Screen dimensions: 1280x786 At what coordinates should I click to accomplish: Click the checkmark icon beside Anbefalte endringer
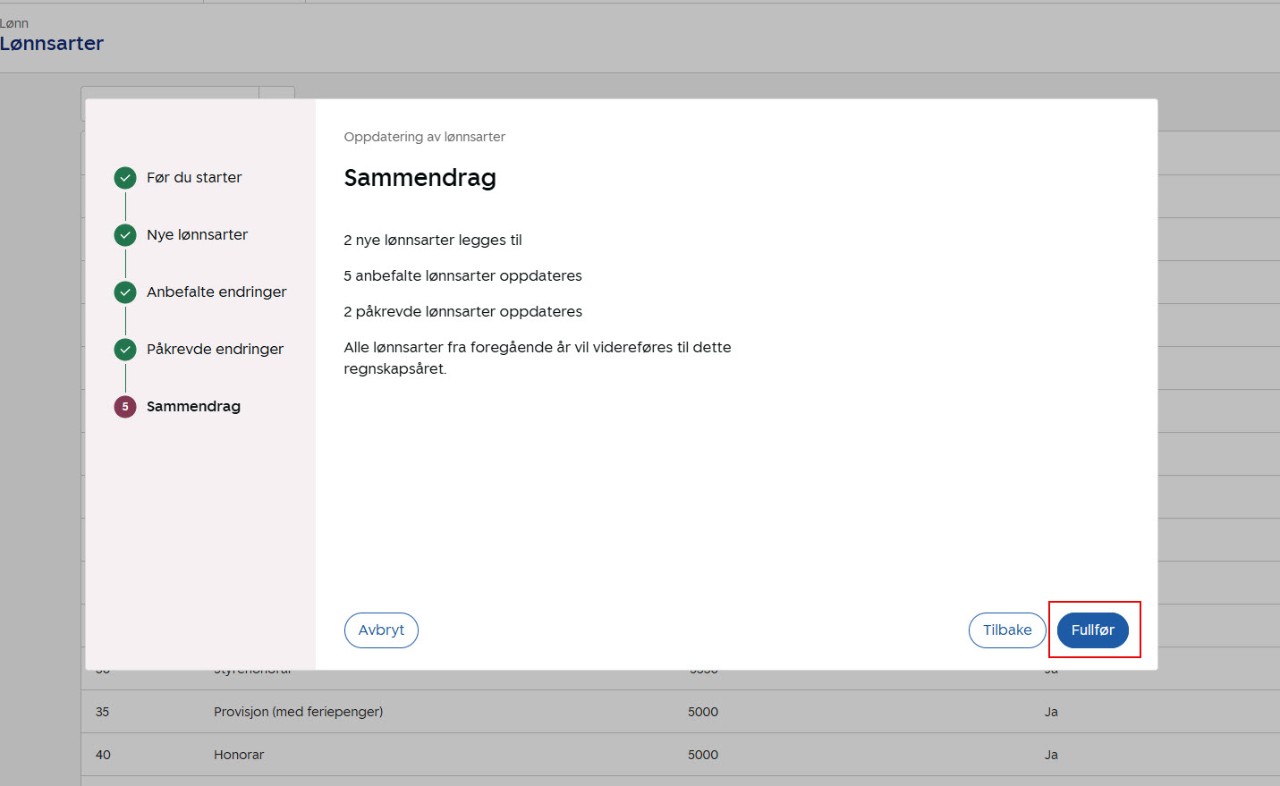coord(125,292)
